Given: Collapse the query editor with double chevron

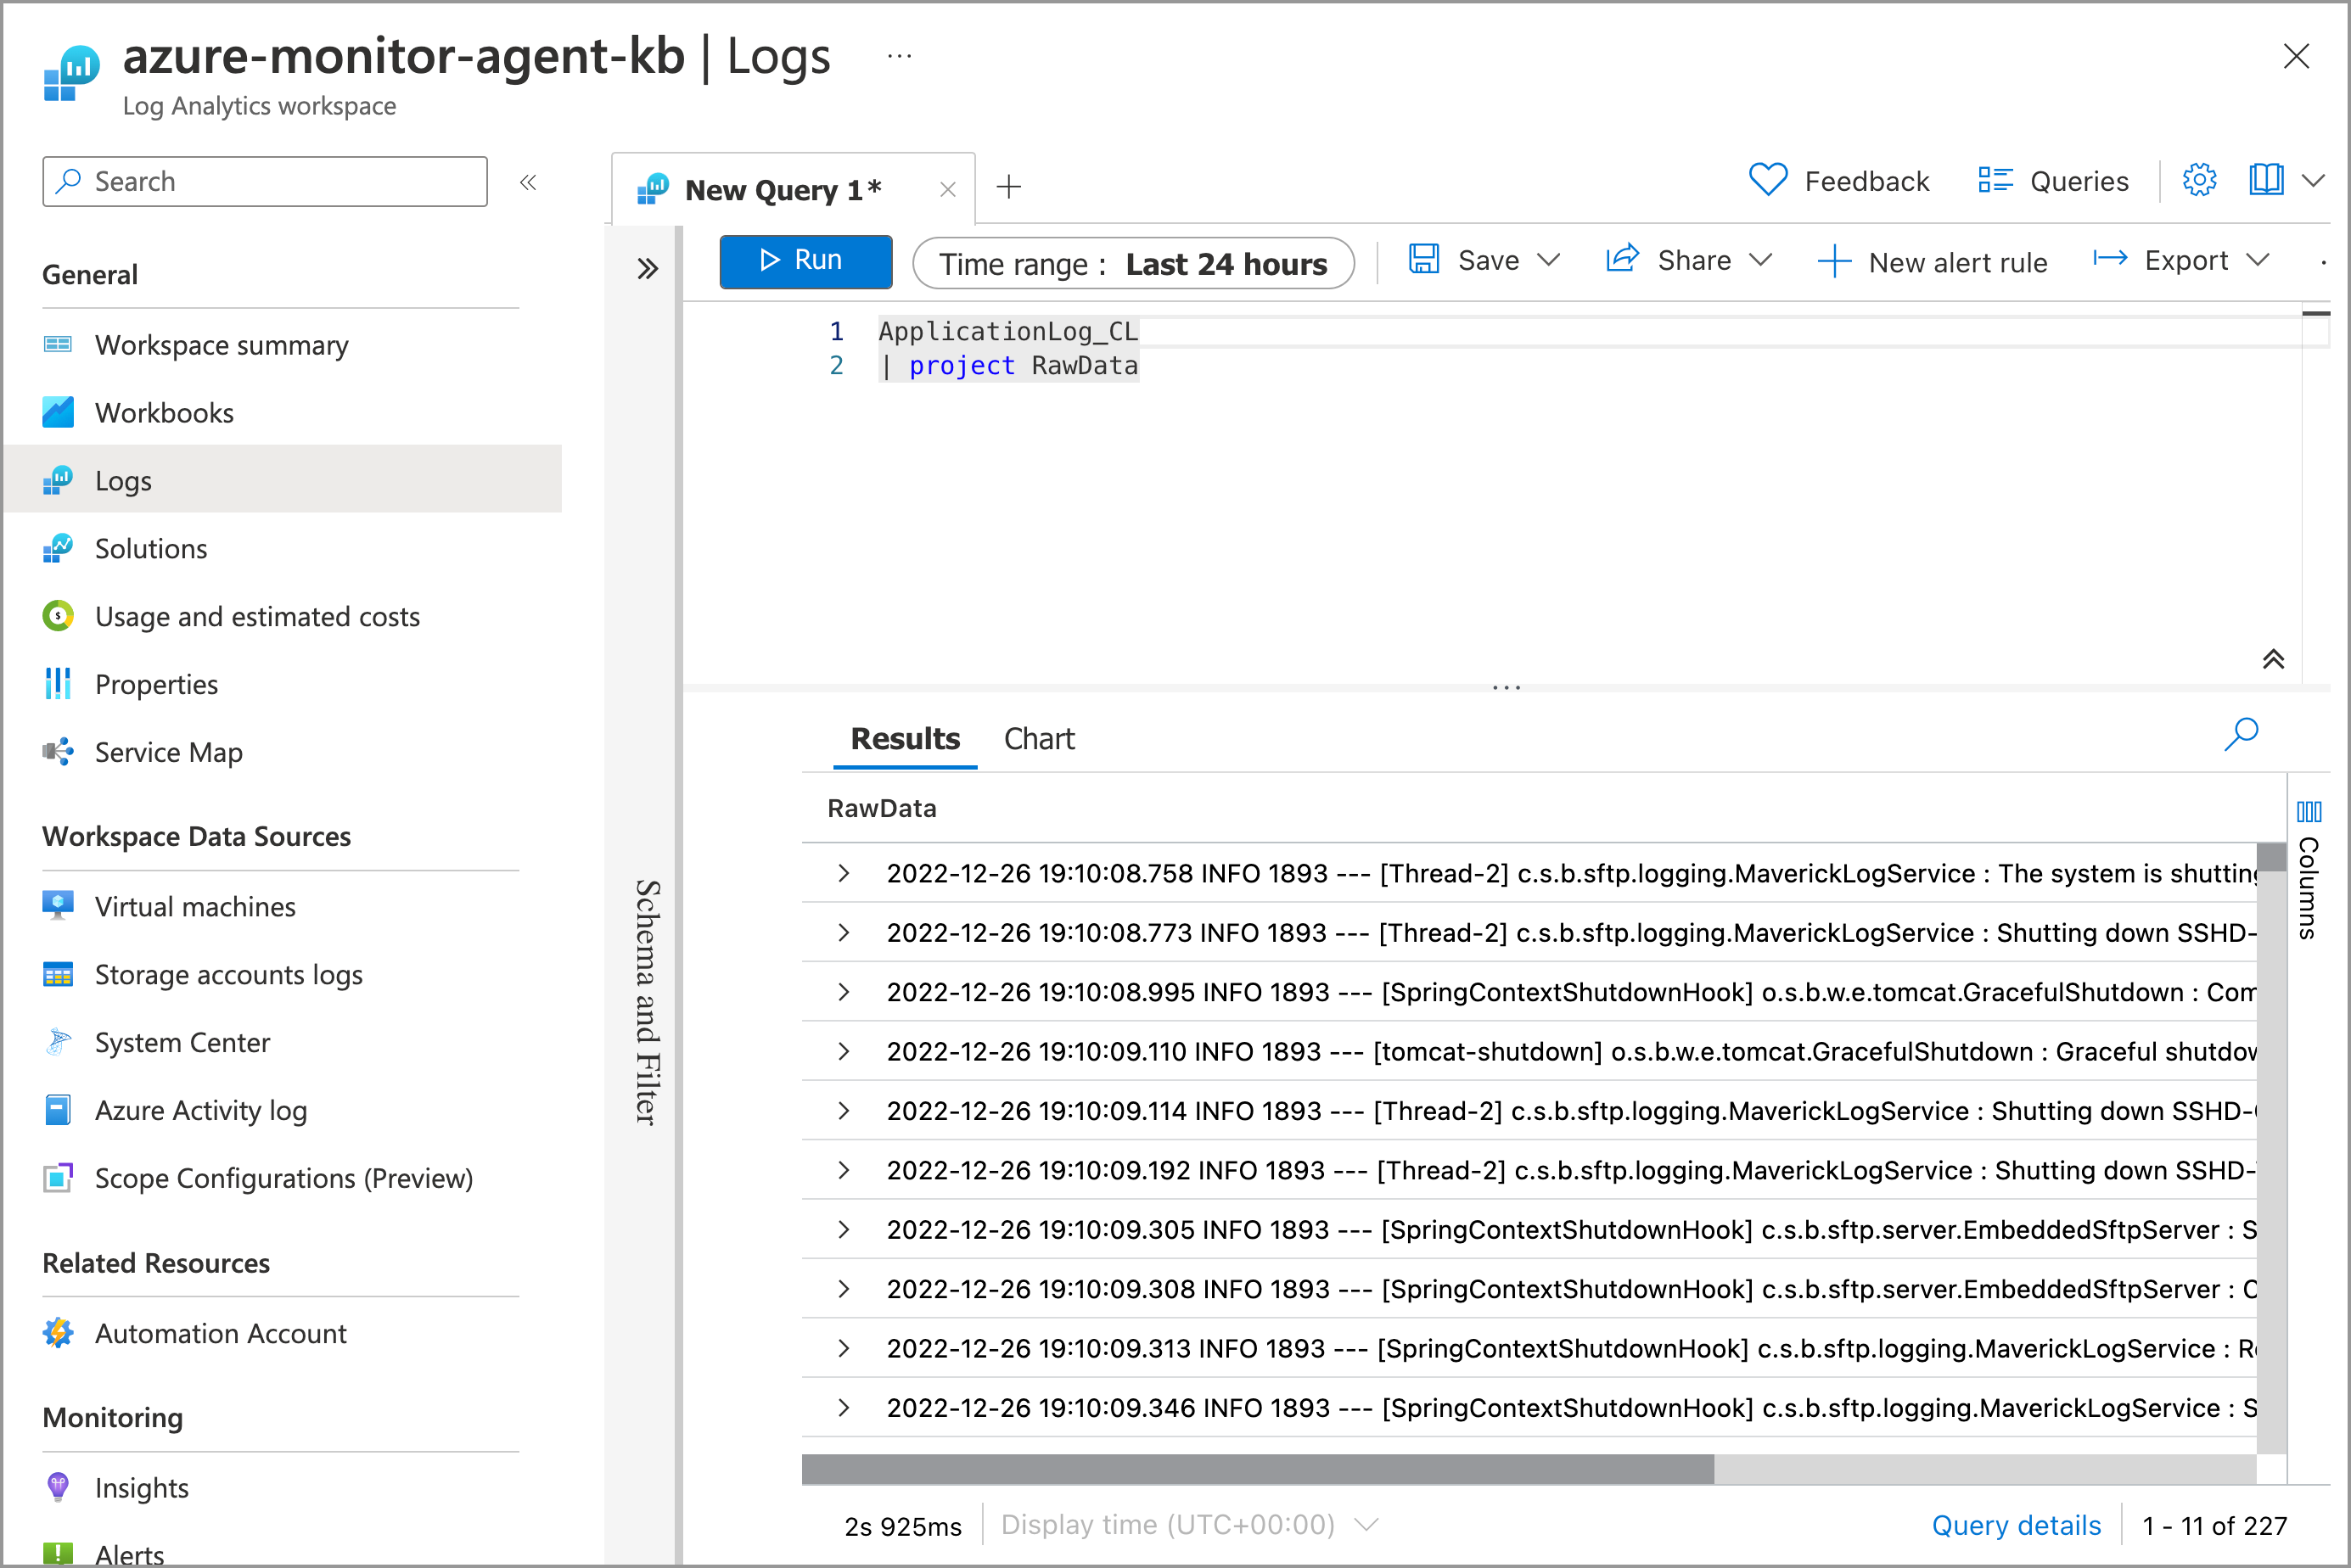Looking at the screenshot, I should (2273, 659).
